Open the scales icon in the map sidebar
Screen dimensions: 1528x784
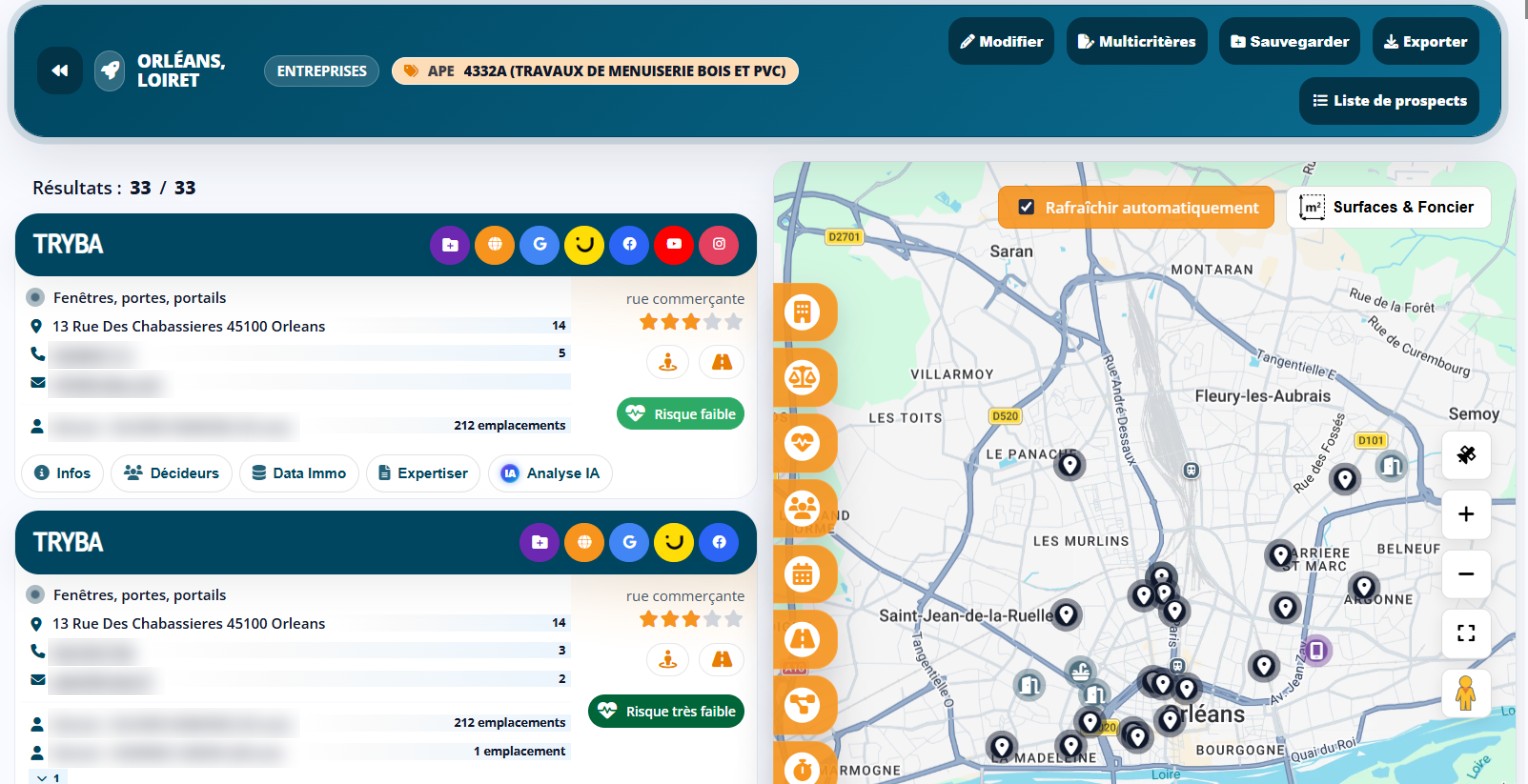803,377
